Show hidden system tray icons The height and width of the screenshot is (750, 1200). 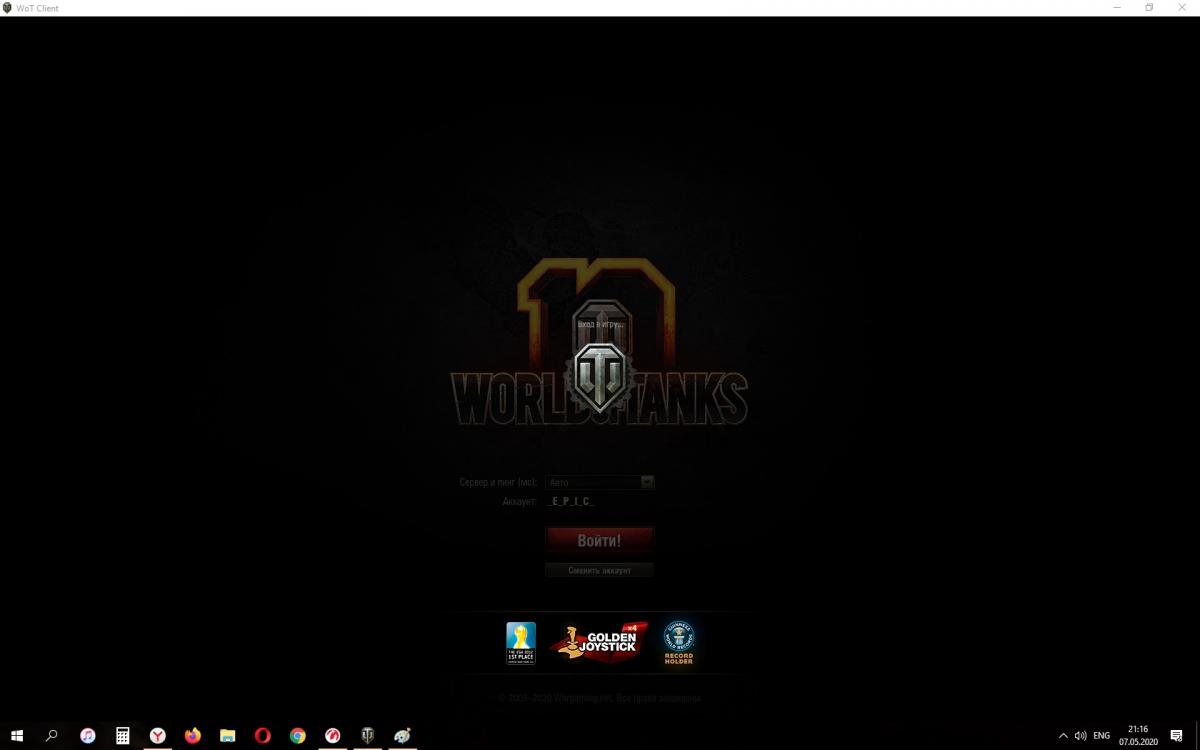1063,736
